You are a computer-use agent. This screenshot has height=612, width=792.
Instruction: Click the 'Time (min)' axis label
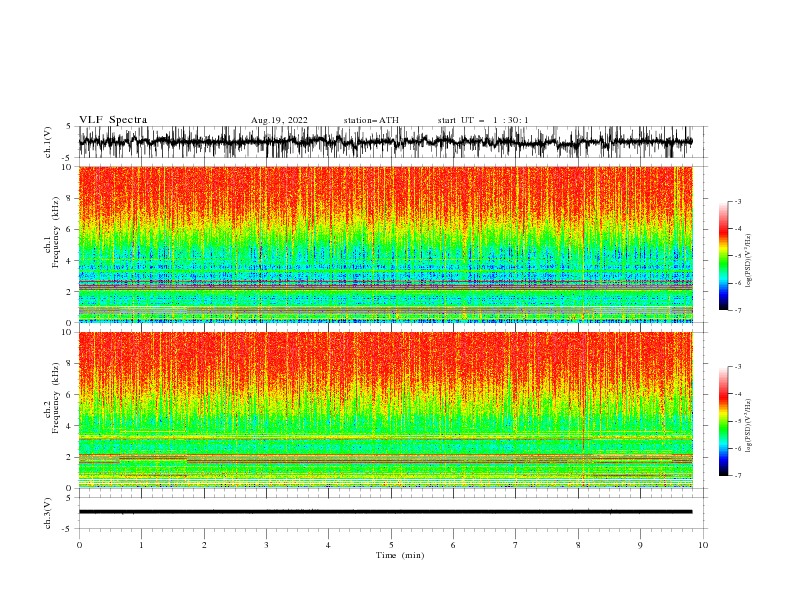tap(400, 555)
